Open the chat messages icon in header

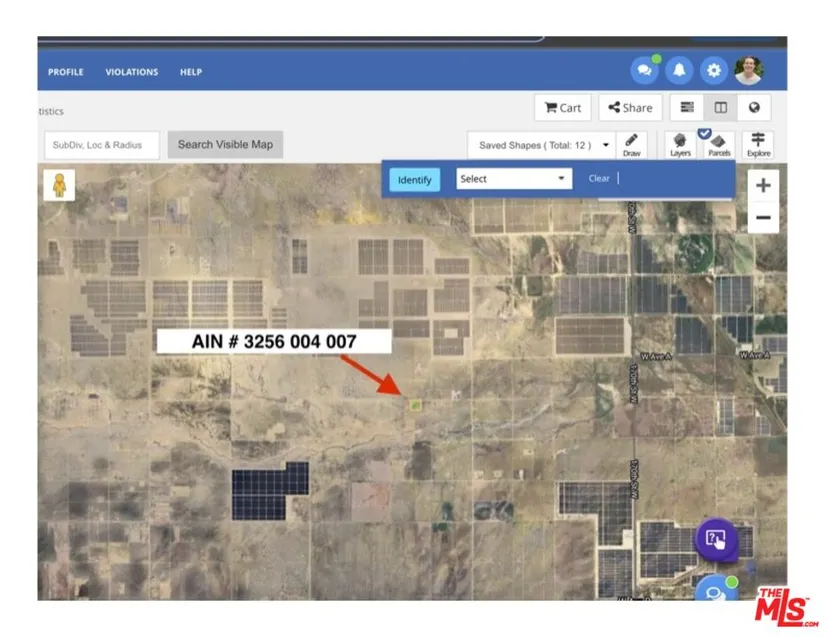tap(644, 71)
